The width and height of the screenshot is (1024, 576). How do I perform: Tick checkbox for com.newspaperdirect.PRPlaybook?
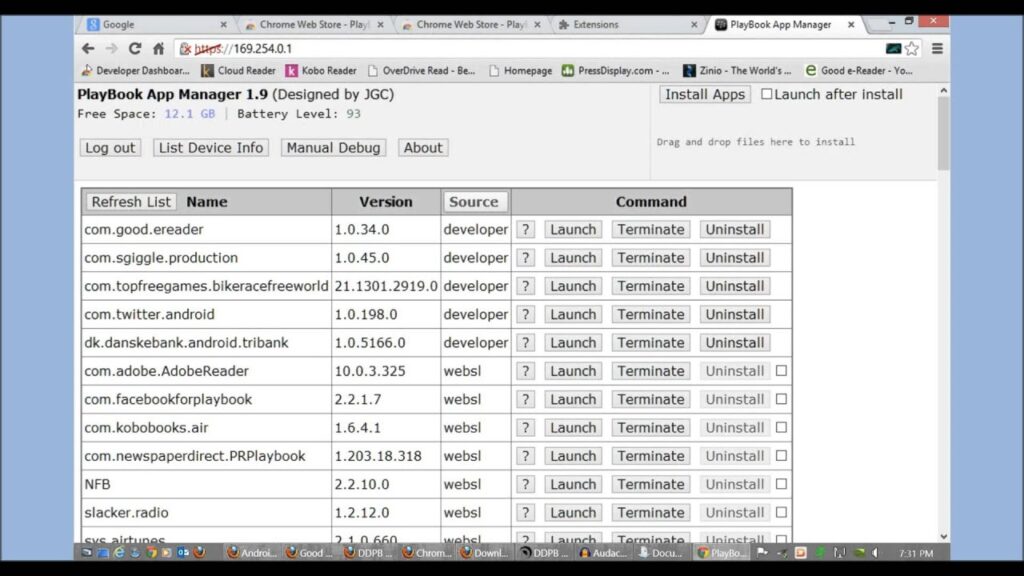coord(781,456)
